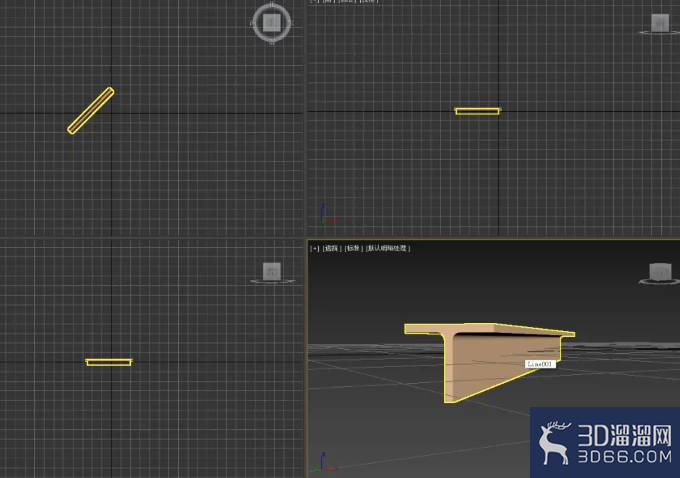Click the ViewCube face in top viewport
The width and height of the screenshot is (680, 478).
272,23
